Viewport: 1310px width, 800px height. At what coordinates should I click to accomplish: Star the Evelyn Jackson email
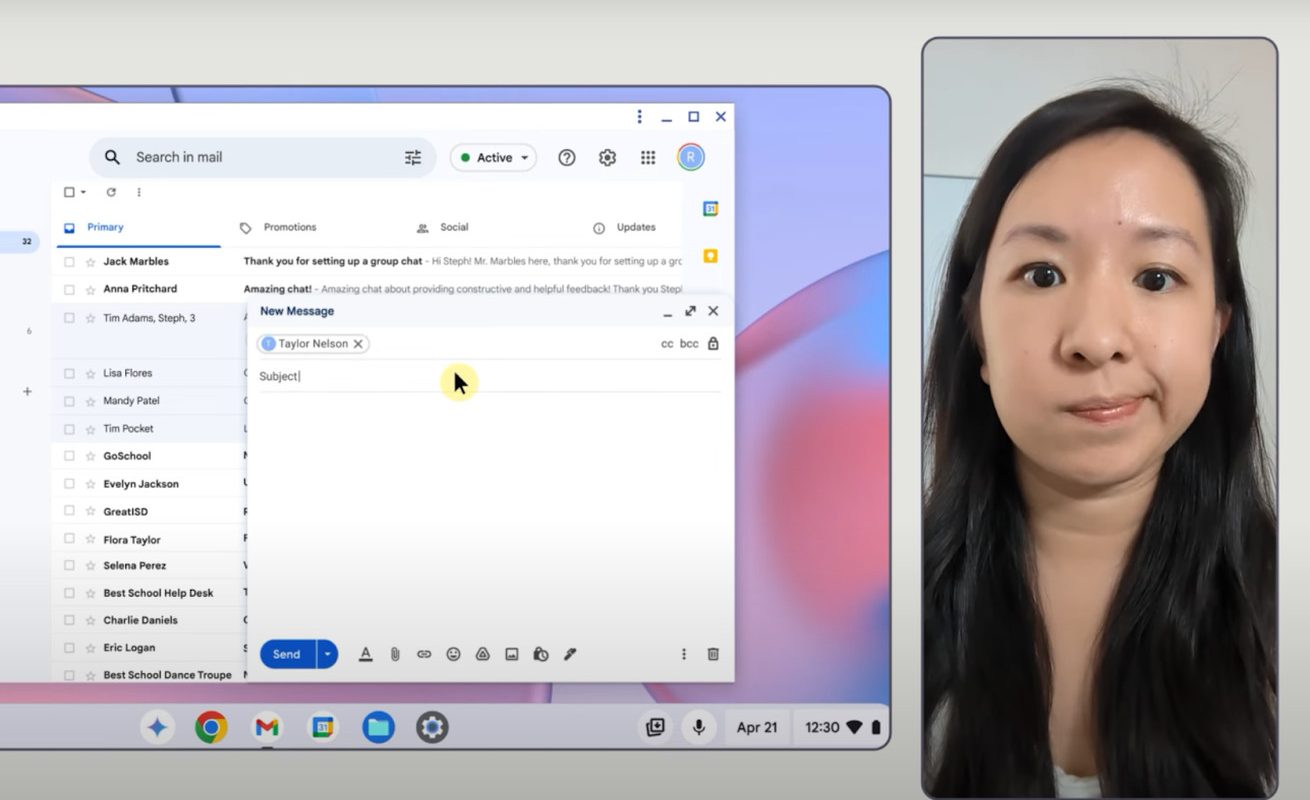pos(90,484)
